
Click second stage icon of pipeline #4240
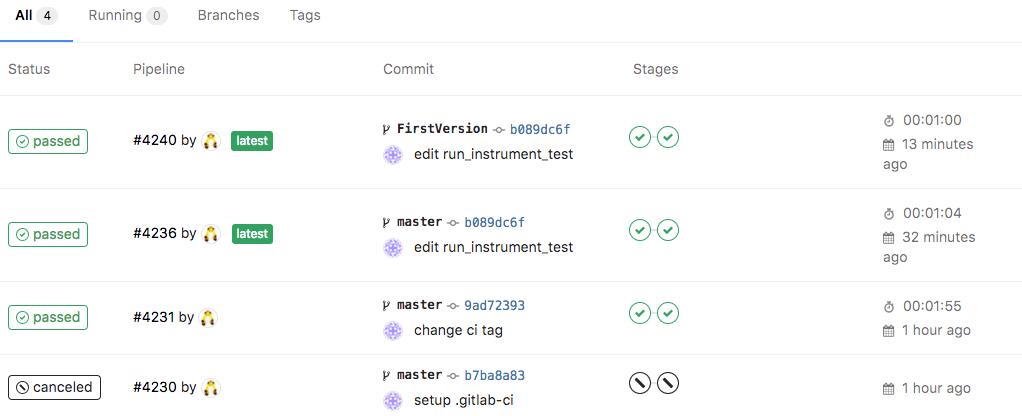tap(668, 137)
